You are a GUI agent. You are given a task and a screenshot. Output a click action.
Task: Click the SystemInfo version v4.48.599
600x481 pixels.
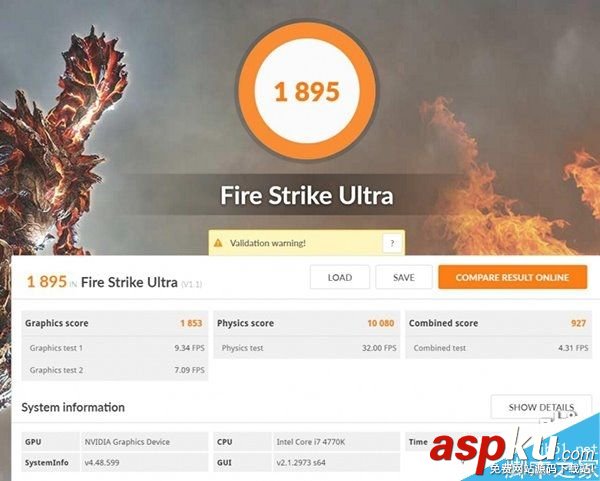(x=102, y=463)
